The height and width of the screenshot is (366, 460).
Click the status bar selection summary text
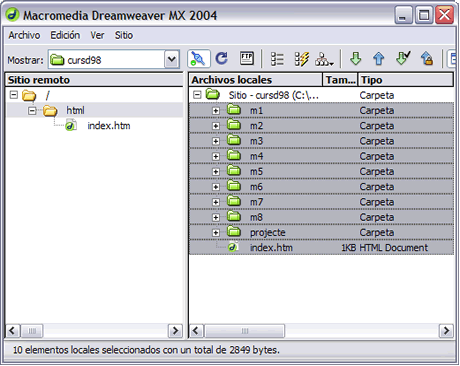[146, 350]
